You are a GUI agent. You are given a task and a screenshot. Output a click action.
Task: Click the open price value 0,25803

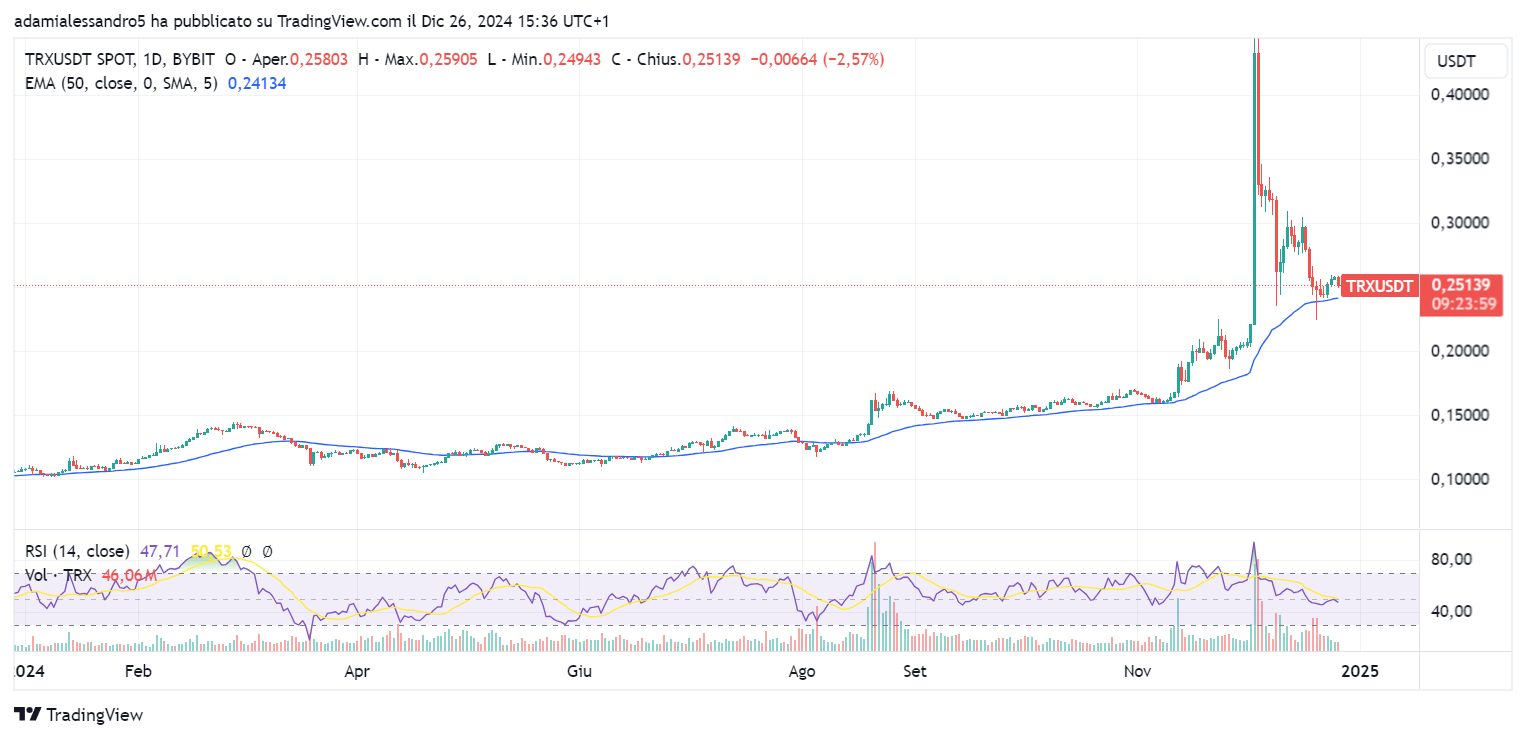(319, 60)
